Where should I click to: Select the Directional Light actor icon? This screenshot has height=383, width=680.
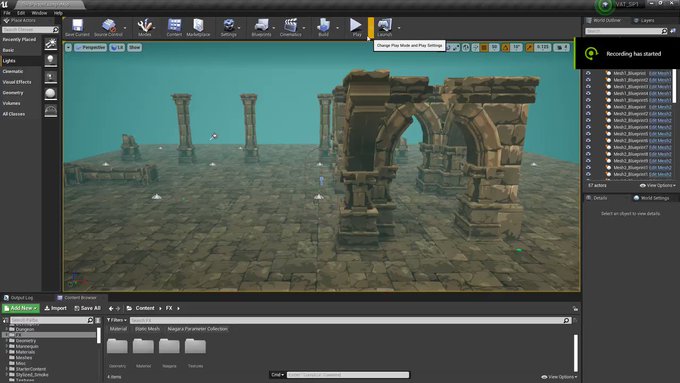(x=51, y=44)
